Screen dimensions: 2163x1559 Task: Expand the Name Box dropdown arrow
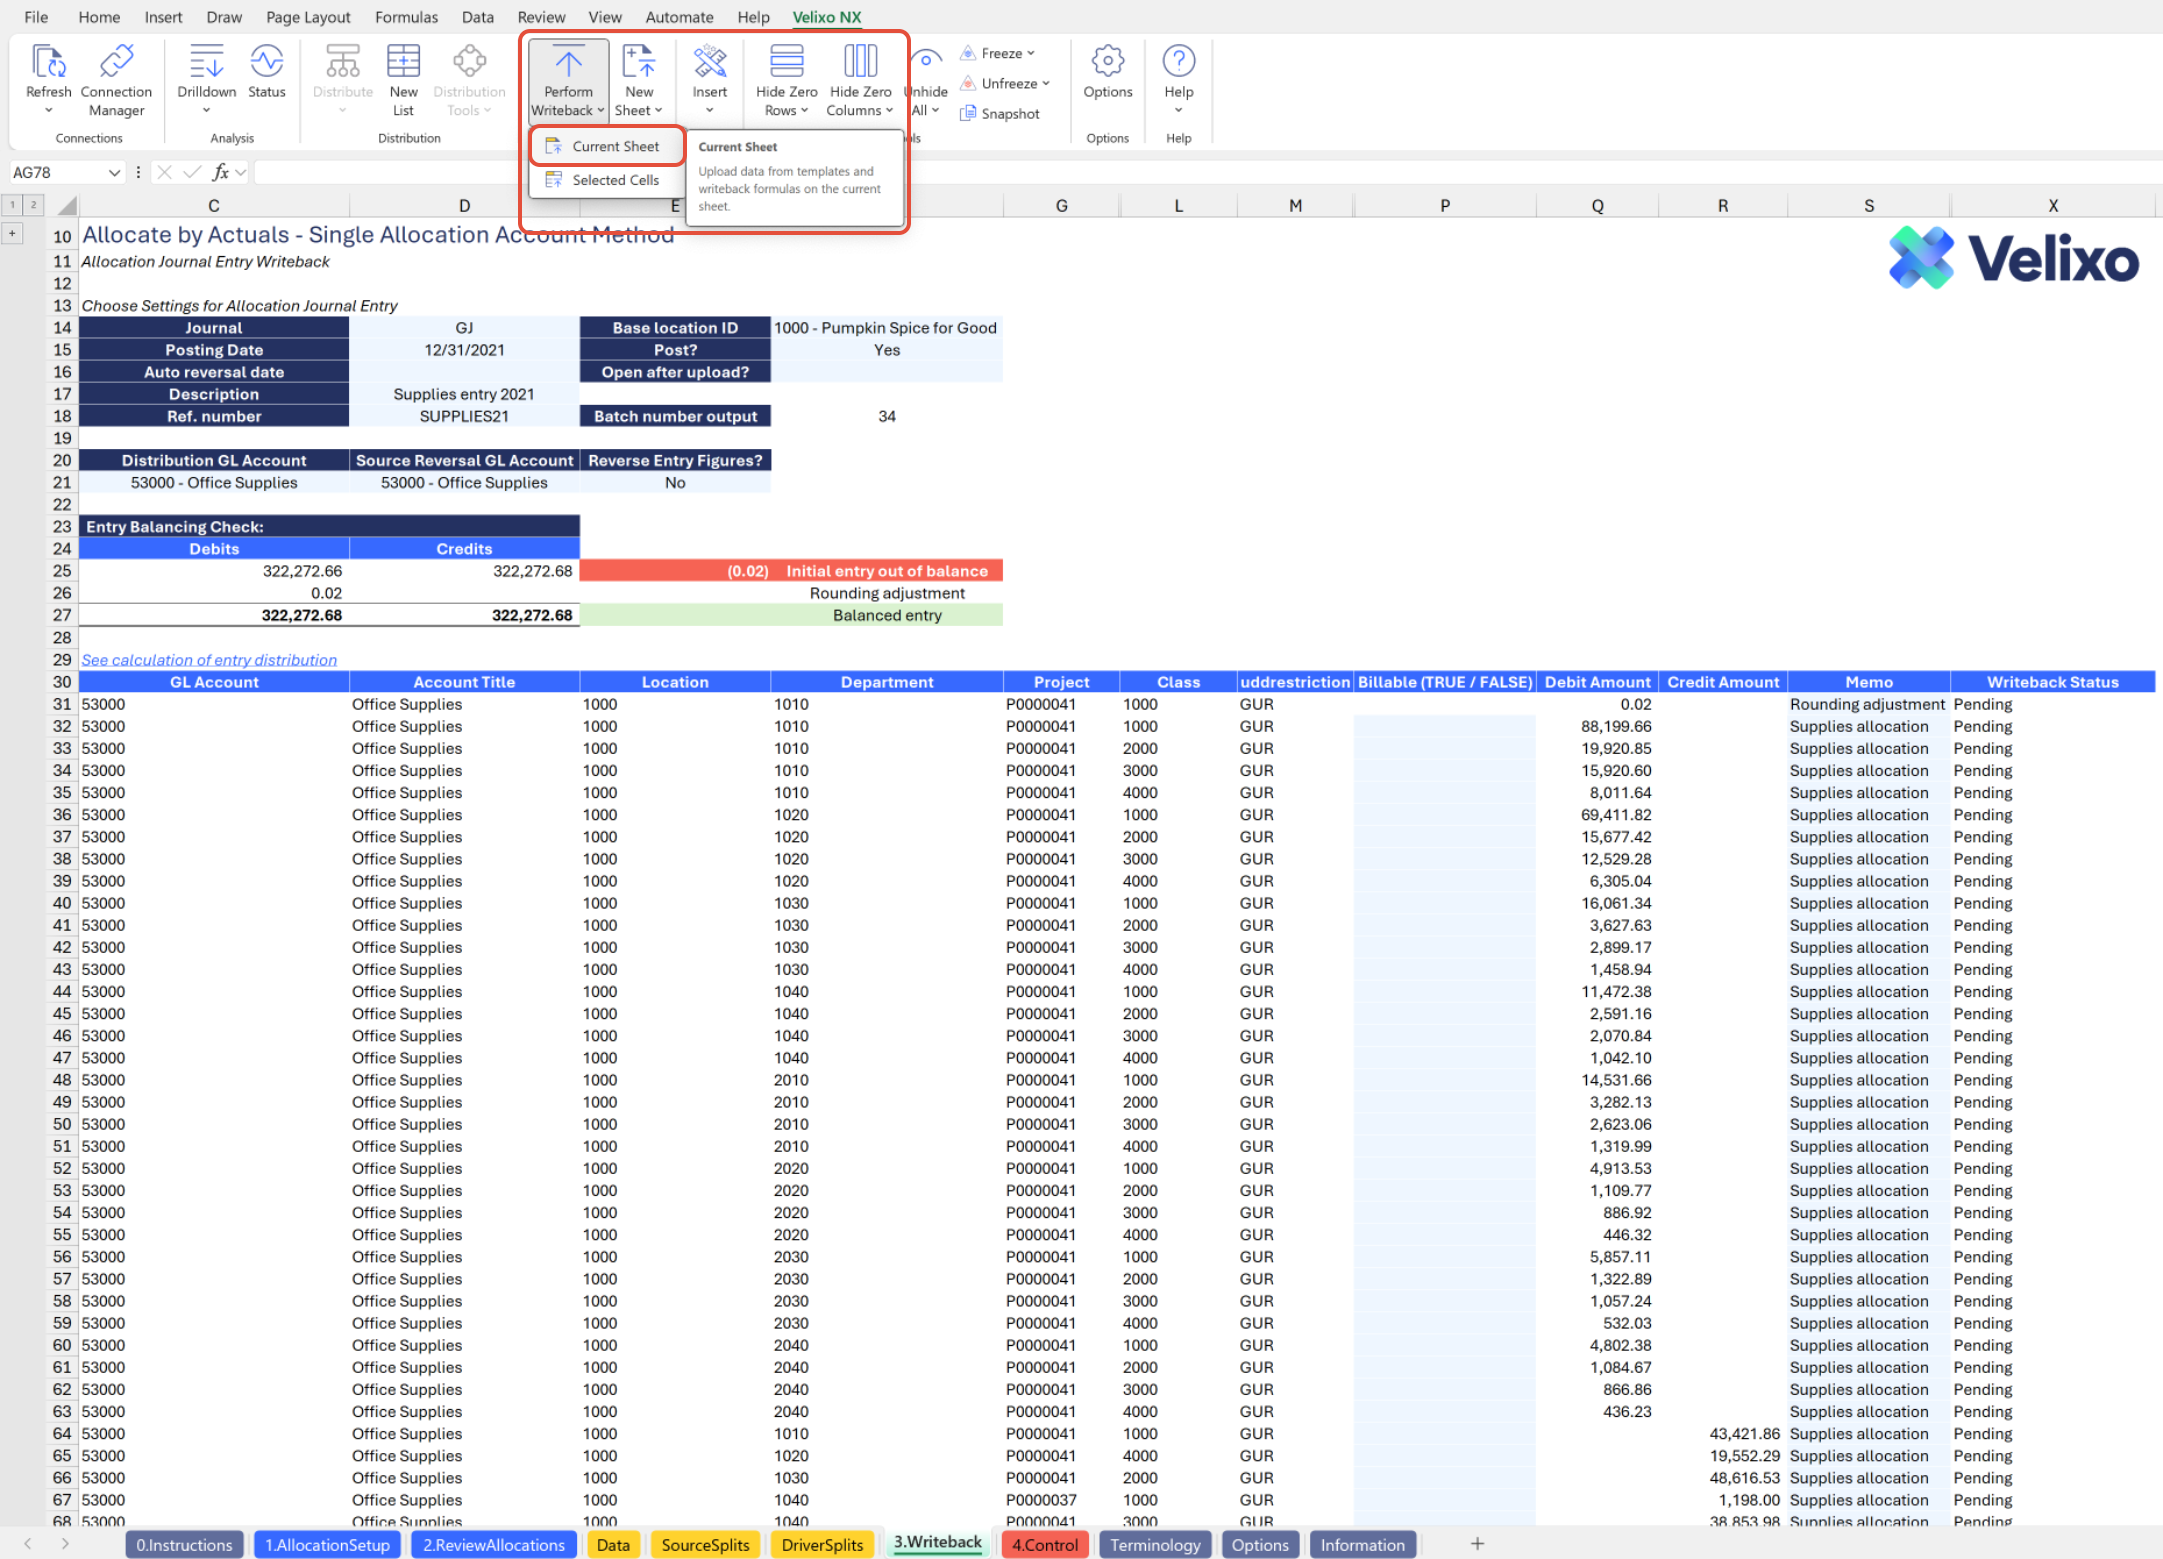coord(113,173)
